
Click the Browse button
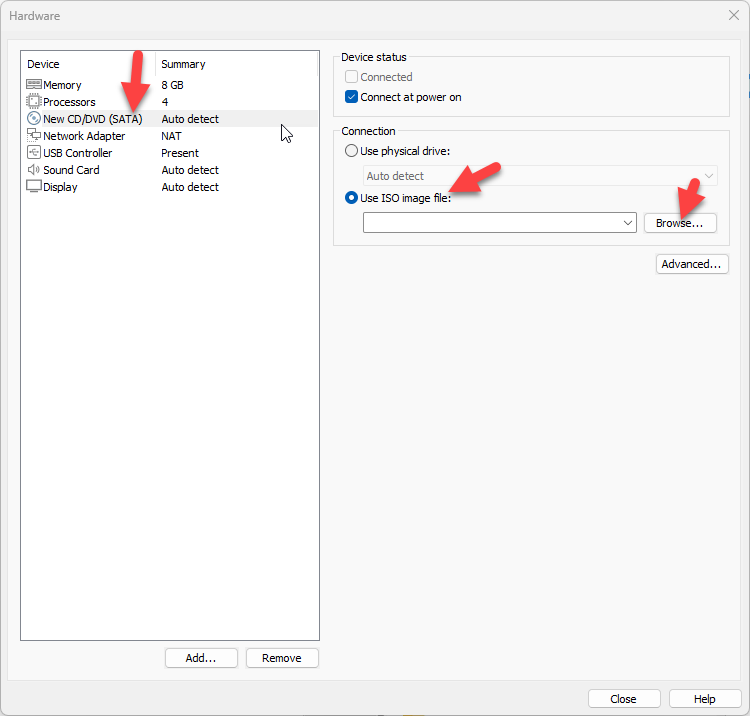[679, 223]
